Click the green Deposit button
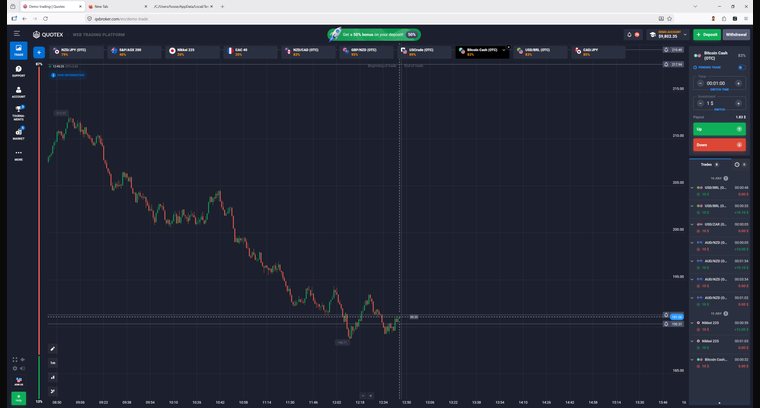Viewport: 760px width, 408px height. (x=707, y=34)
